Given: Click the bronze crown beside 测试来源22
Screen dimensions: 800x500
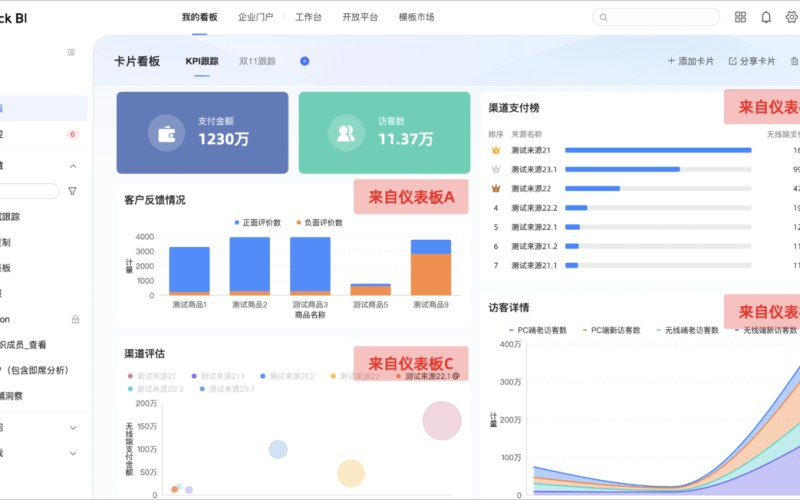Looking at the screenshot, I should [495, 188].
